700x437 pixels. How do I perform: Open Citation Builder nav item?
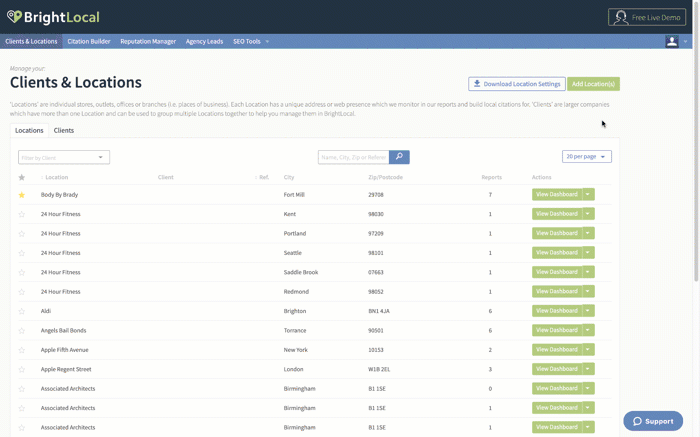point(89,42)
